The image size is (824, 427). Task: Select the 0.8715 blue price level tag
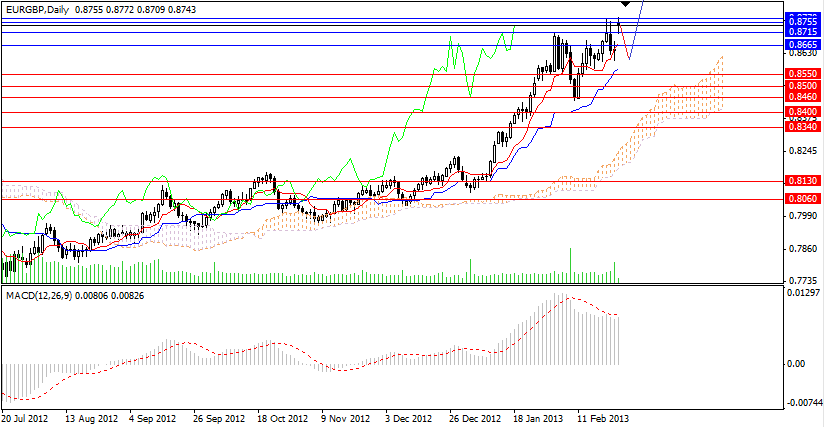click(x=800, y=32)
